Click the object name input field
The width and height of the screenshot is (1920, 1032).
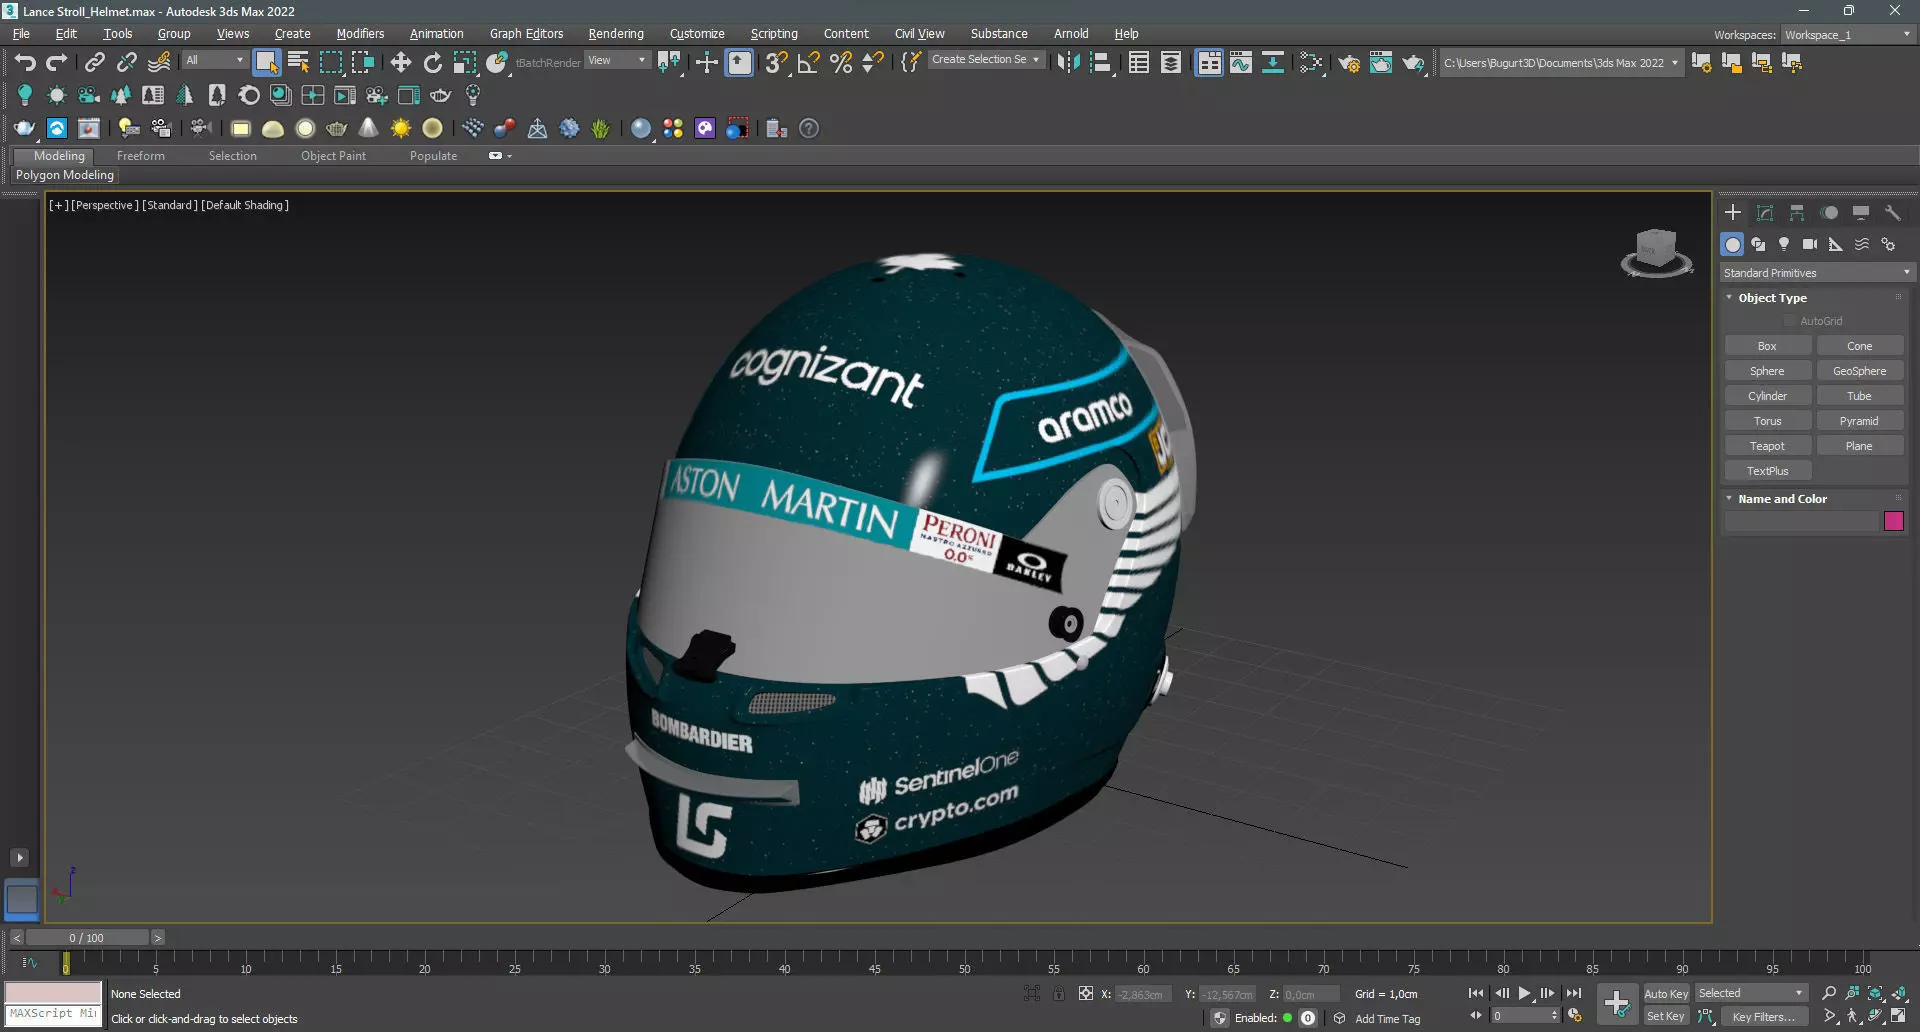tap(1802, 521)
